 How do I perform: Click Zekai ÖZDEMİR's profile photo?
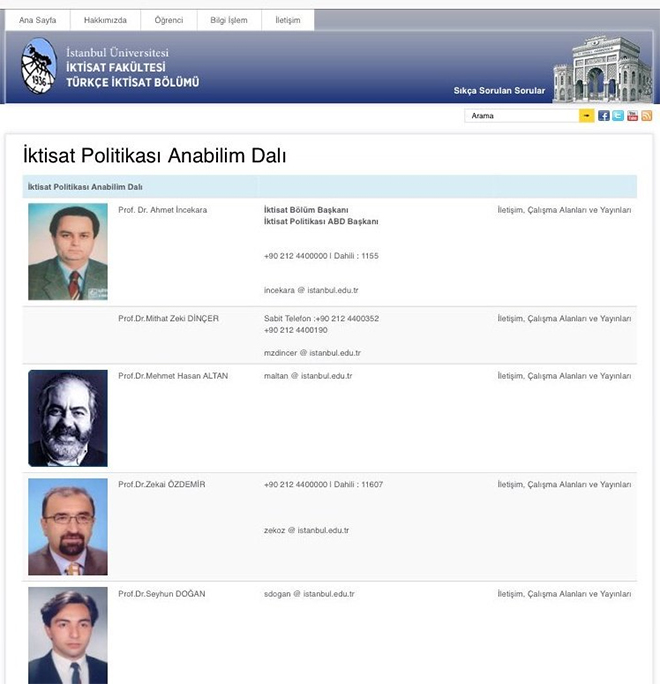coord(68,526)
